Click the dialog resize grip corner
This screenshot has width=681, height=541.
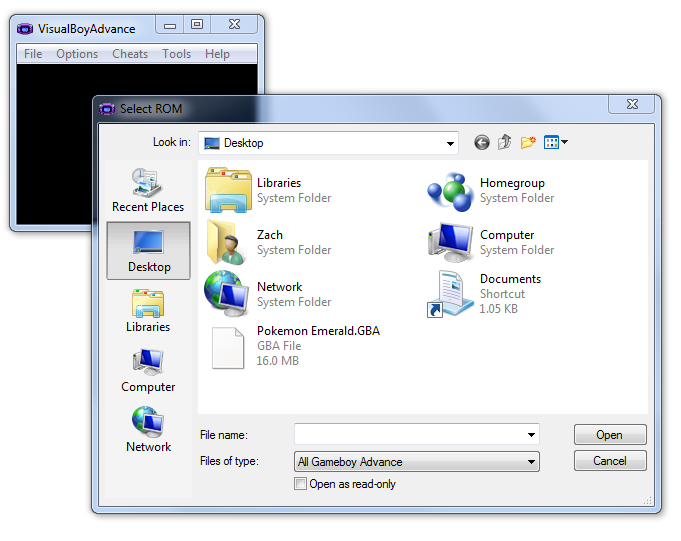(x=648, y=501)
